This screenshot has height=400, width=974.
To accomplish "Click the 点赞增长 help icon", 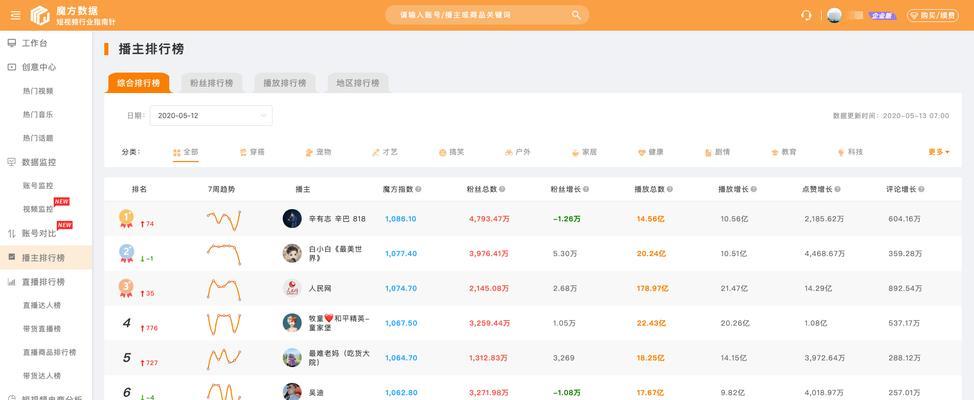I will point(837,189).
